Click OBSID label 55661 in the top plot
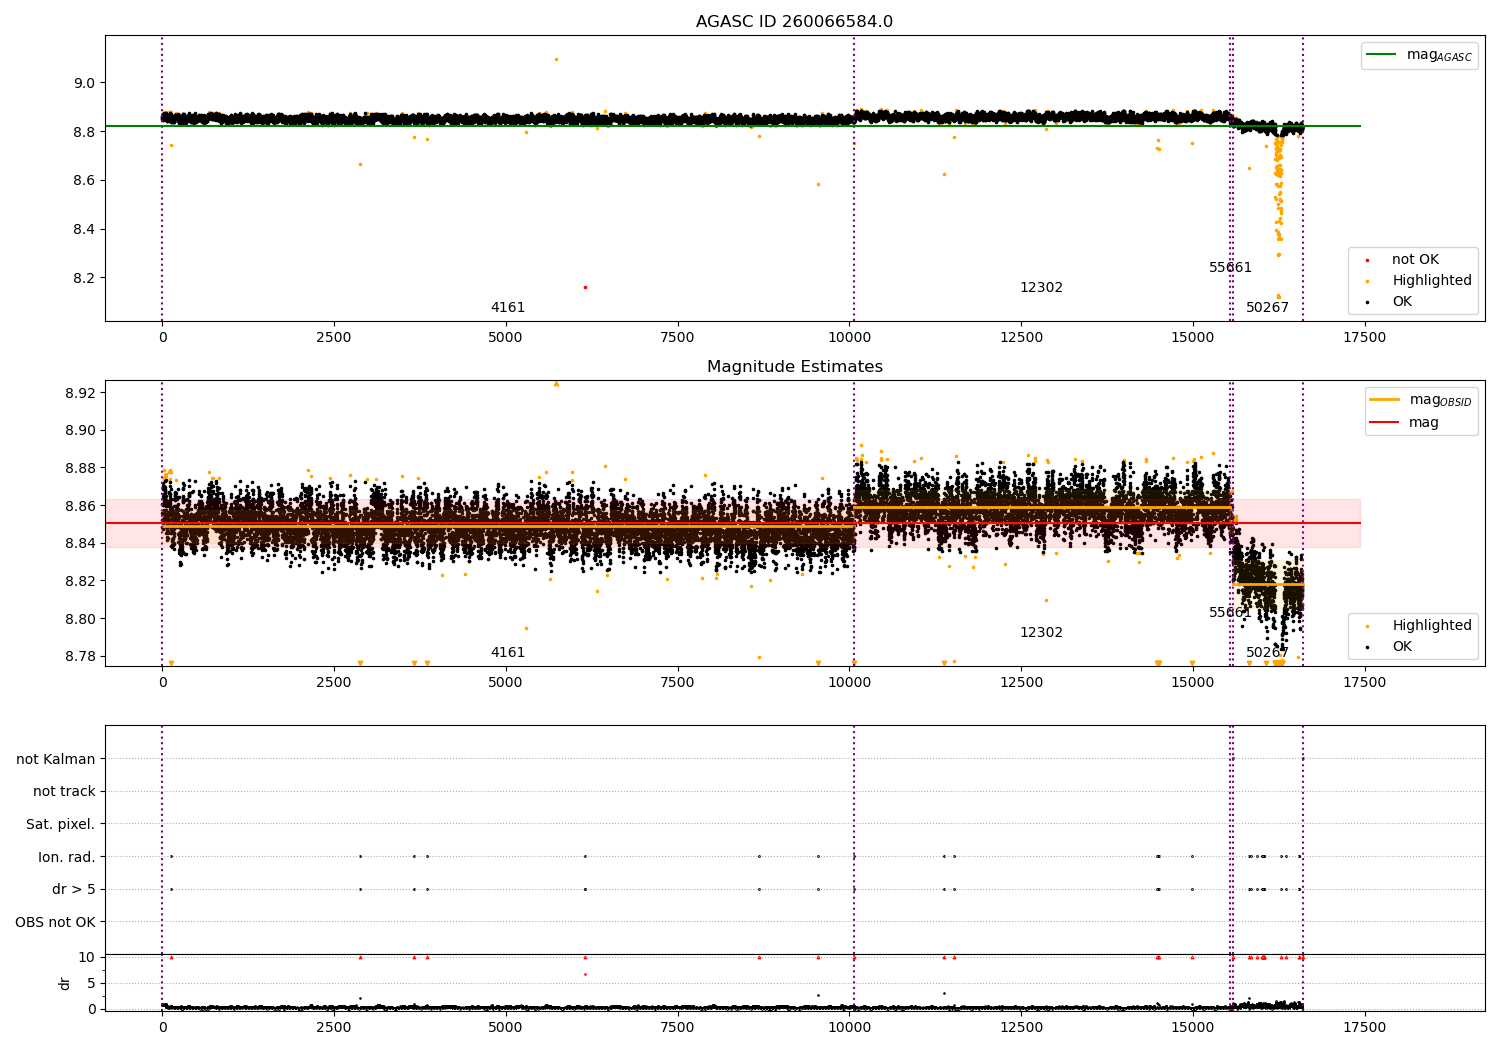 coord(1230,268)
